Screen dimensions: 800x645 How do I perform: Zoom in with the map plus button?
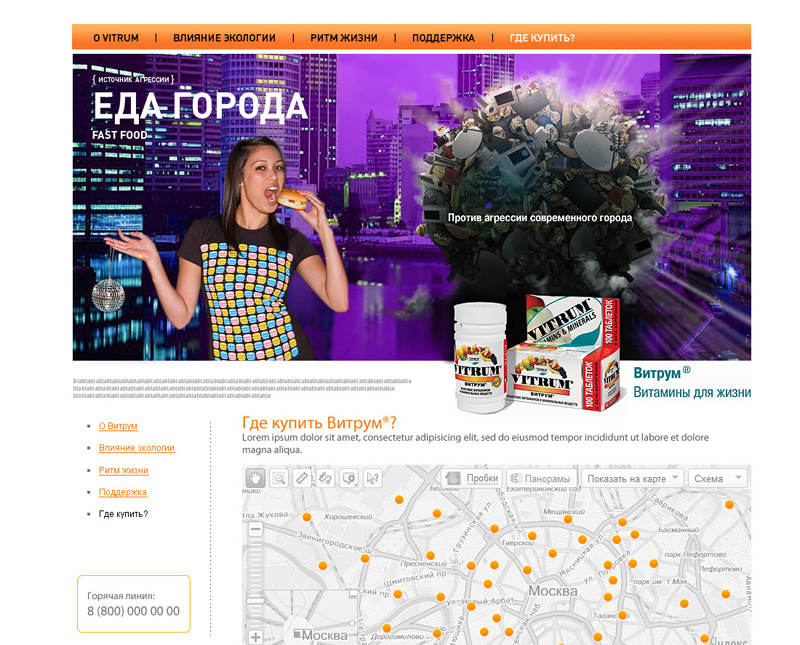255,637
